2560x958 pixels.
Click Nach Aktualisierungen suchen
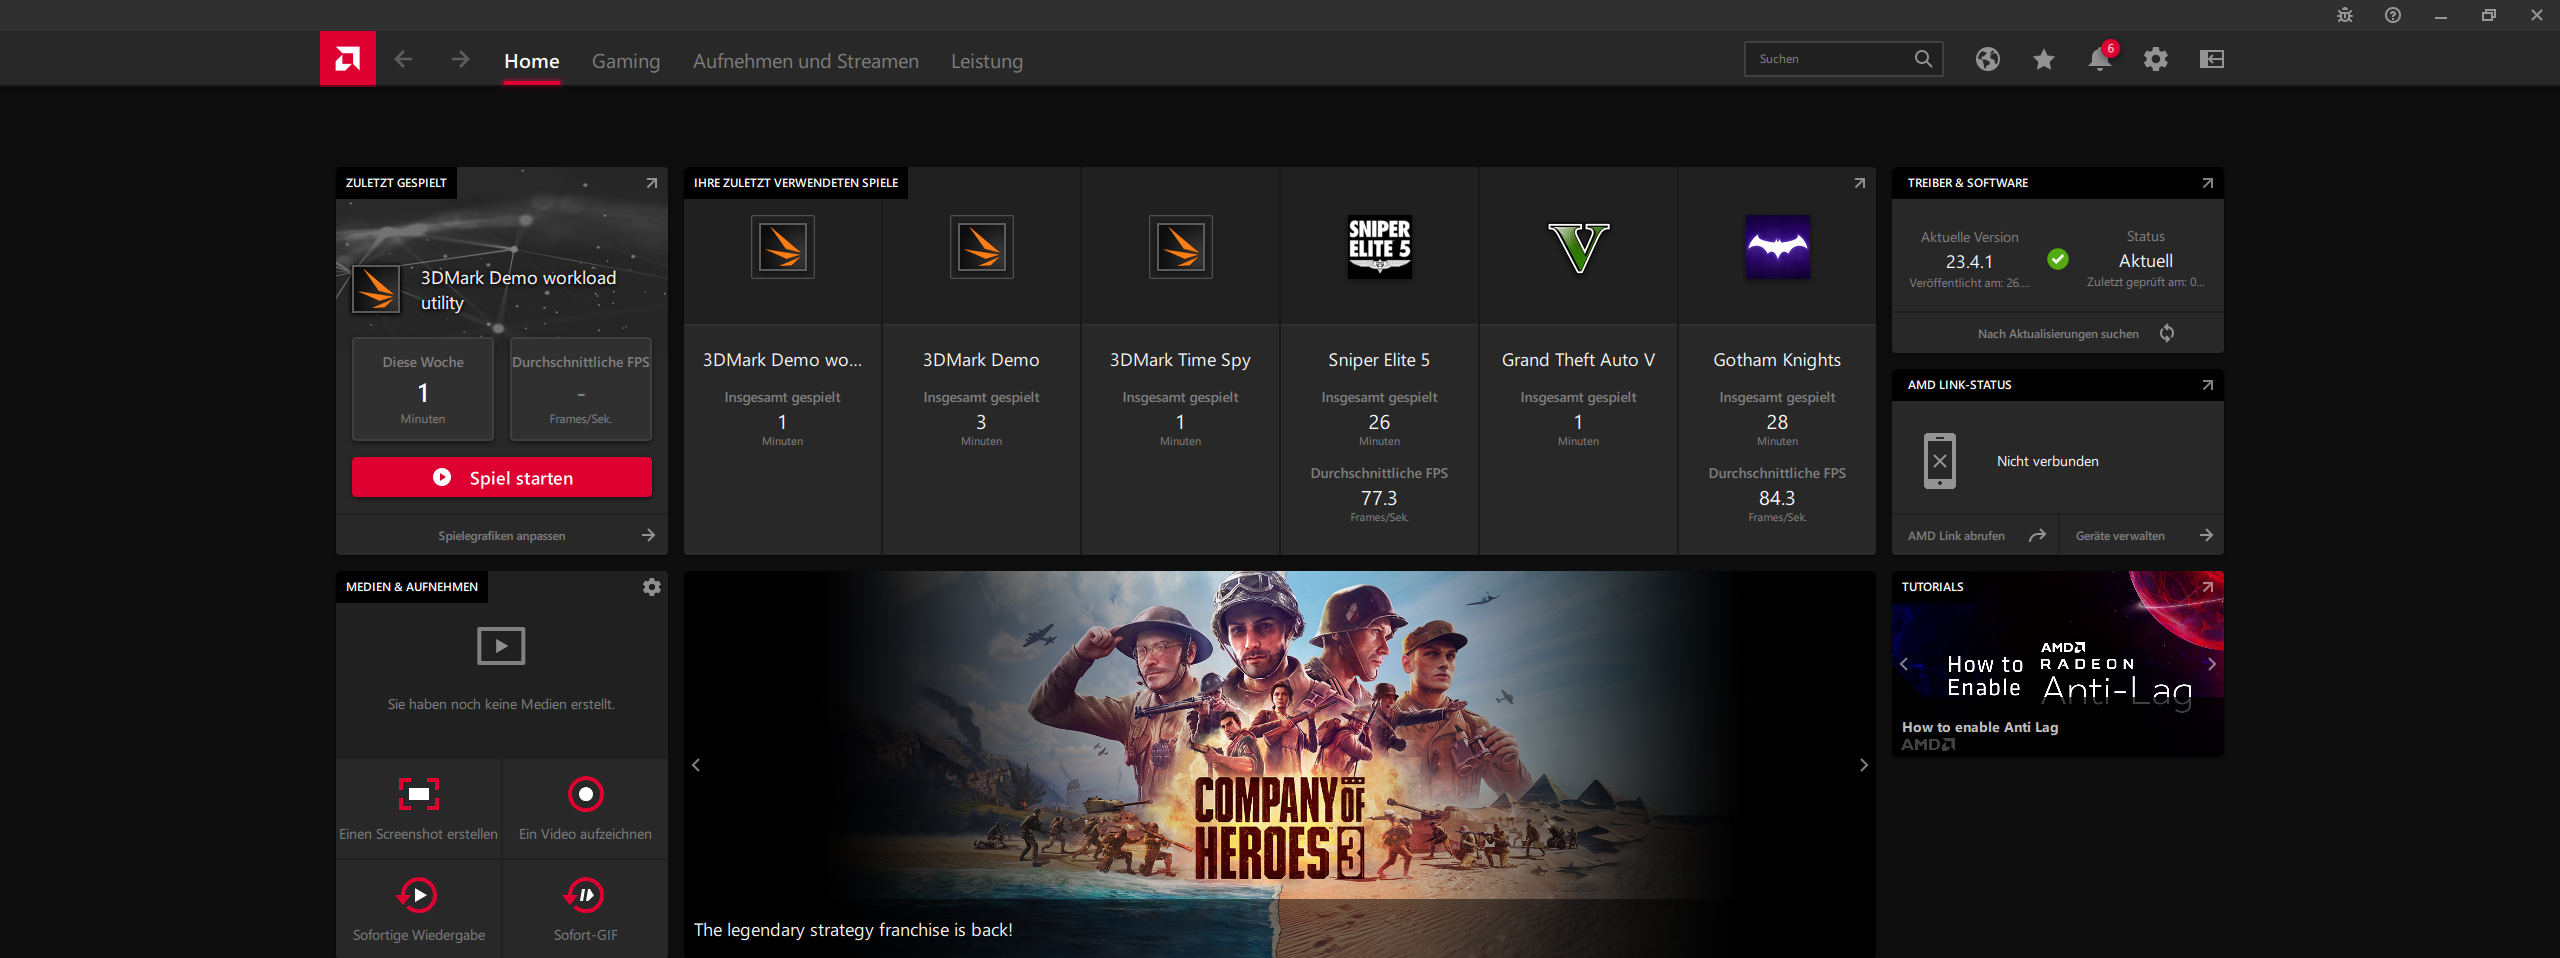click(2058, 334)
